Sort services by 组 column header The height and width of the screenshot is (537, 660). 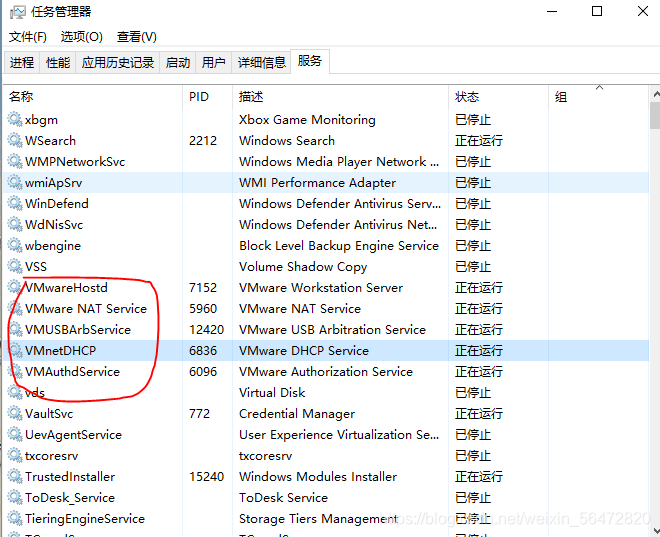[x=599, y=97]
